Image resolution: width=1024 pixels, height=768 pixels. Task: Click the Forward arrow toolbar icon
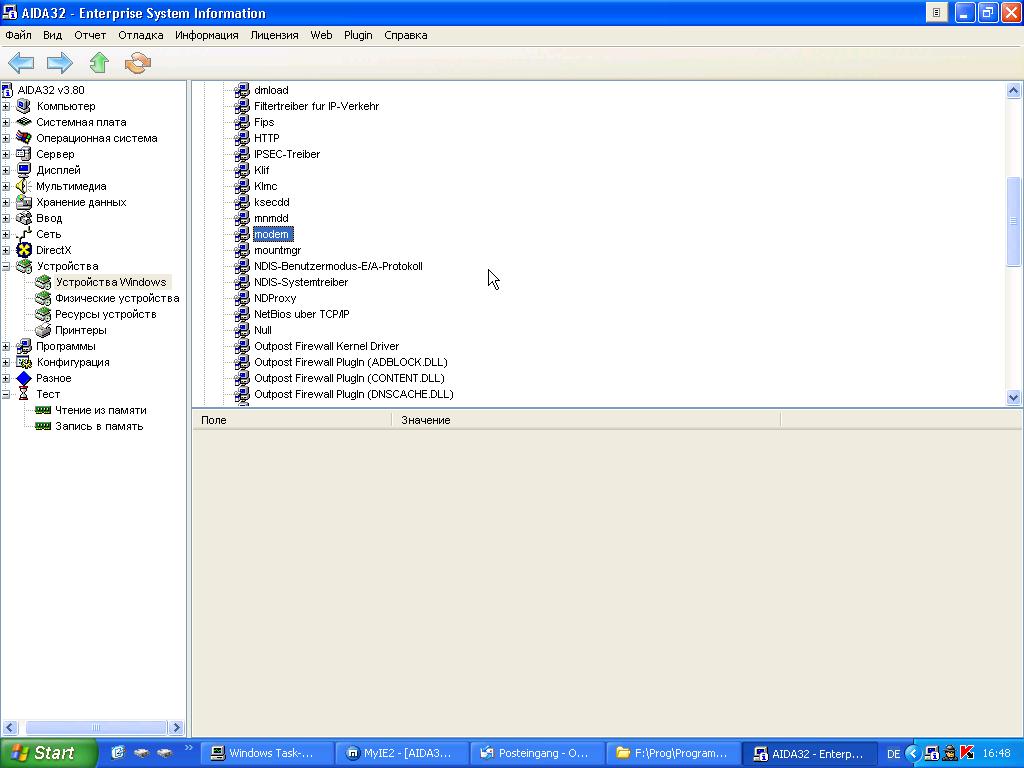point(59,63)
